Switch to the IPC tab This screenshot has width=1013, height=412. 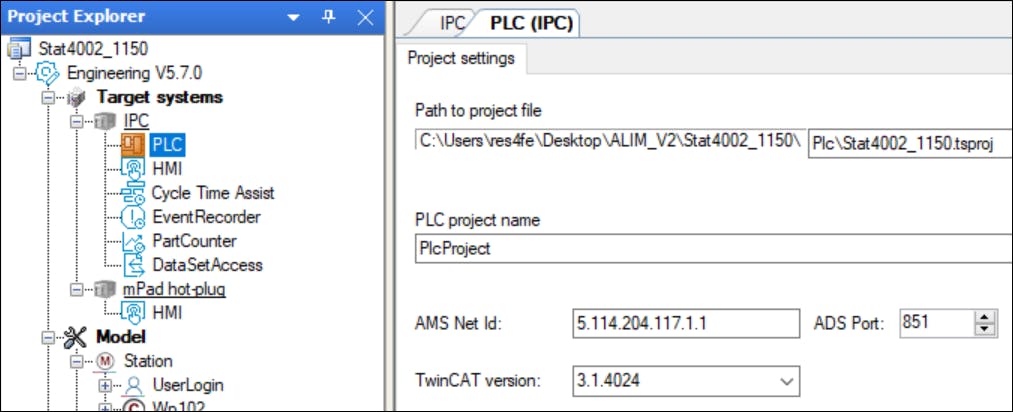click(453, 22)
